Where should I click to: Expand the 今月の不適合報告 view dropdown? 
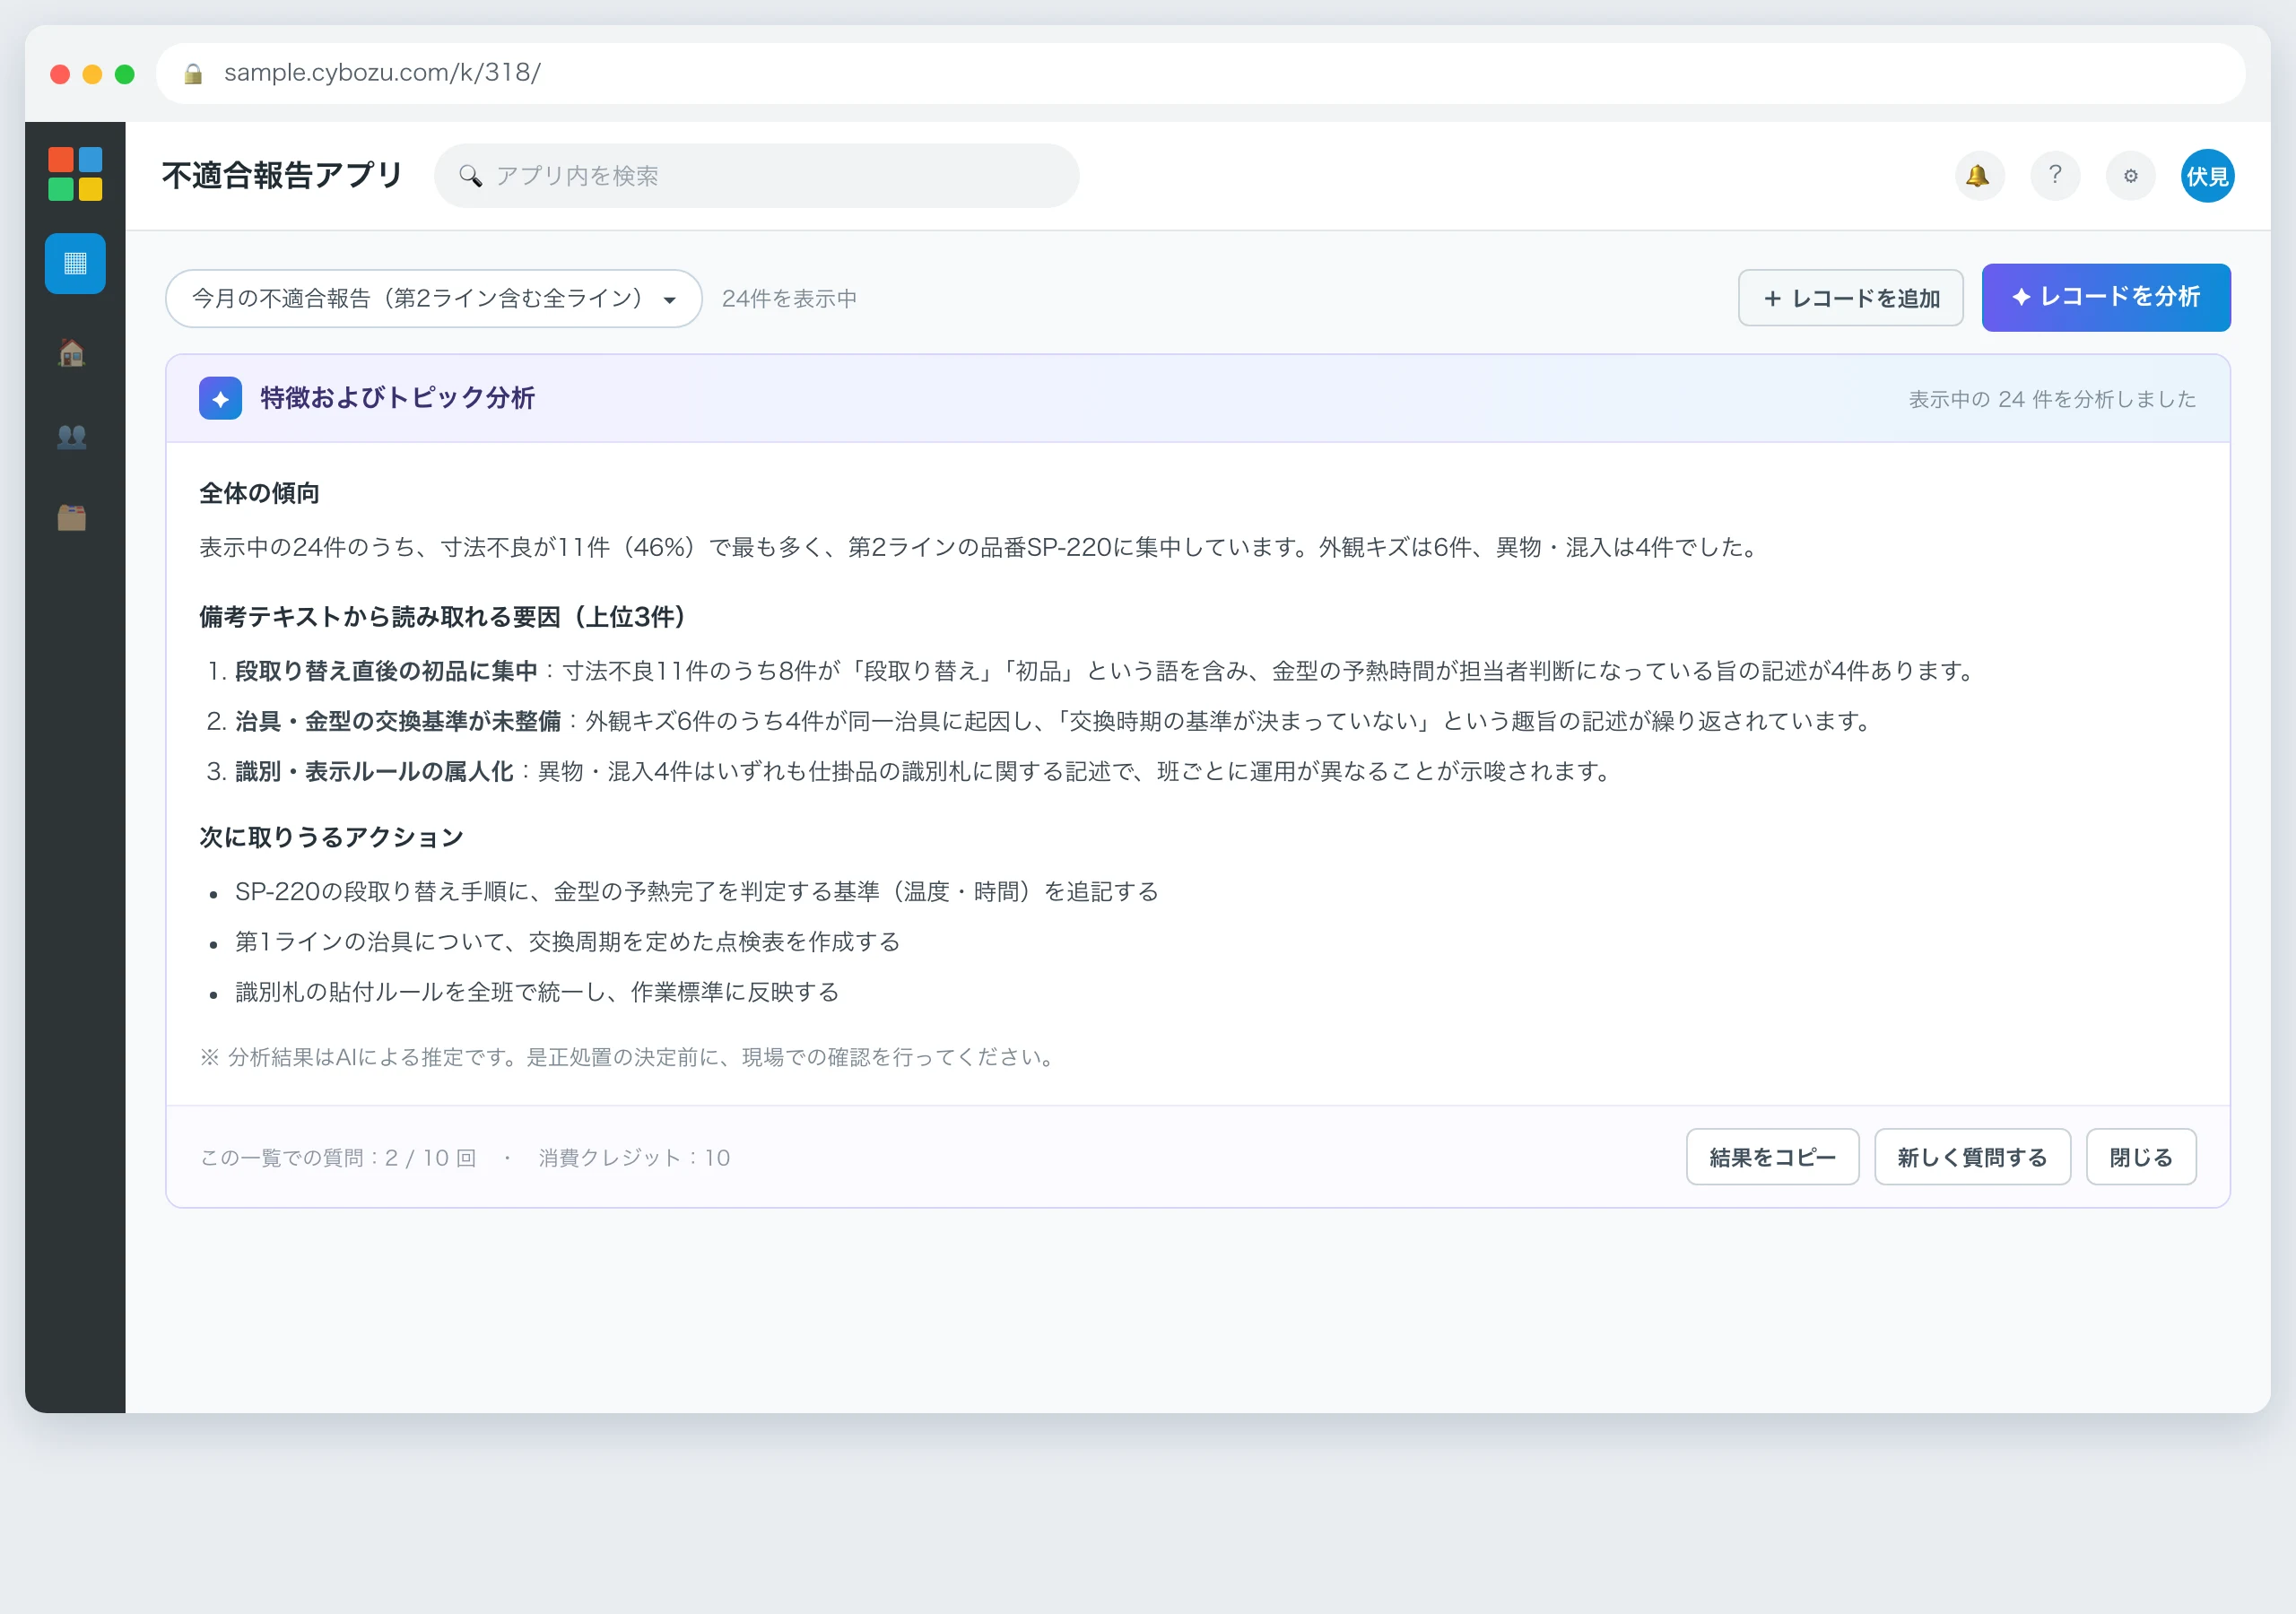(x=433, y=298)
